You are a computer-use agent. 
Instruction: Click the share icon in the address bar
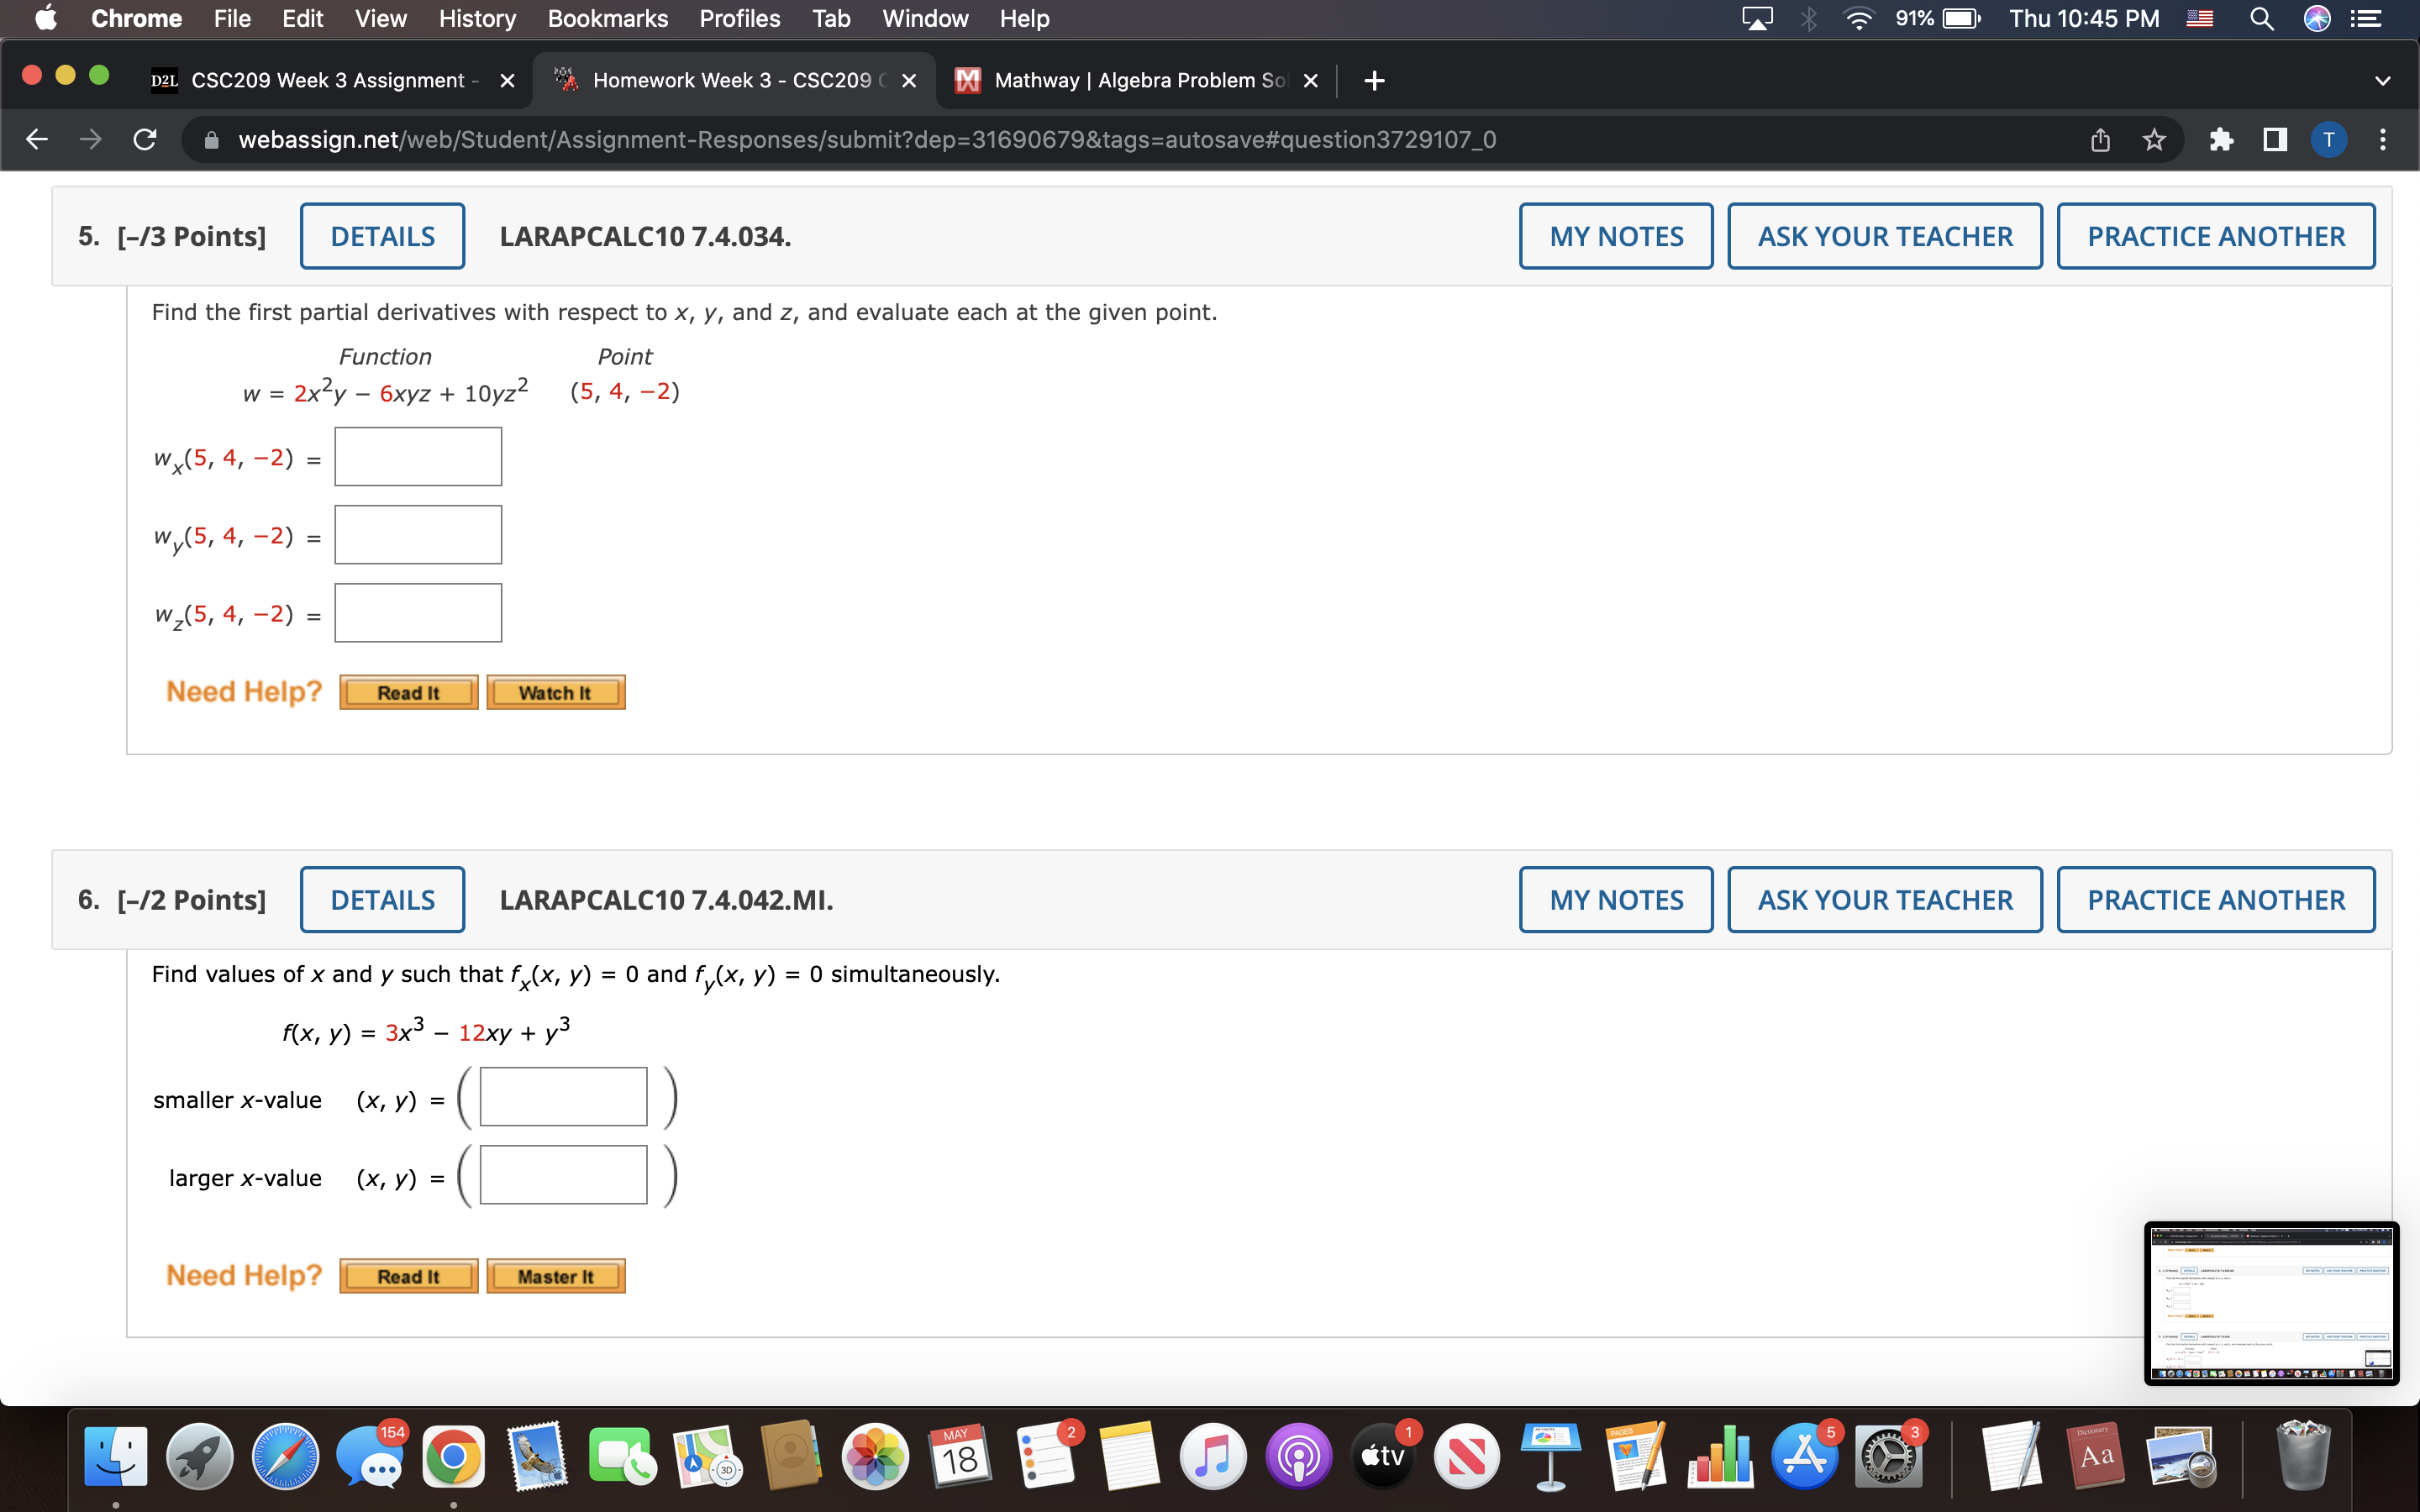(x=2098, y=139)
